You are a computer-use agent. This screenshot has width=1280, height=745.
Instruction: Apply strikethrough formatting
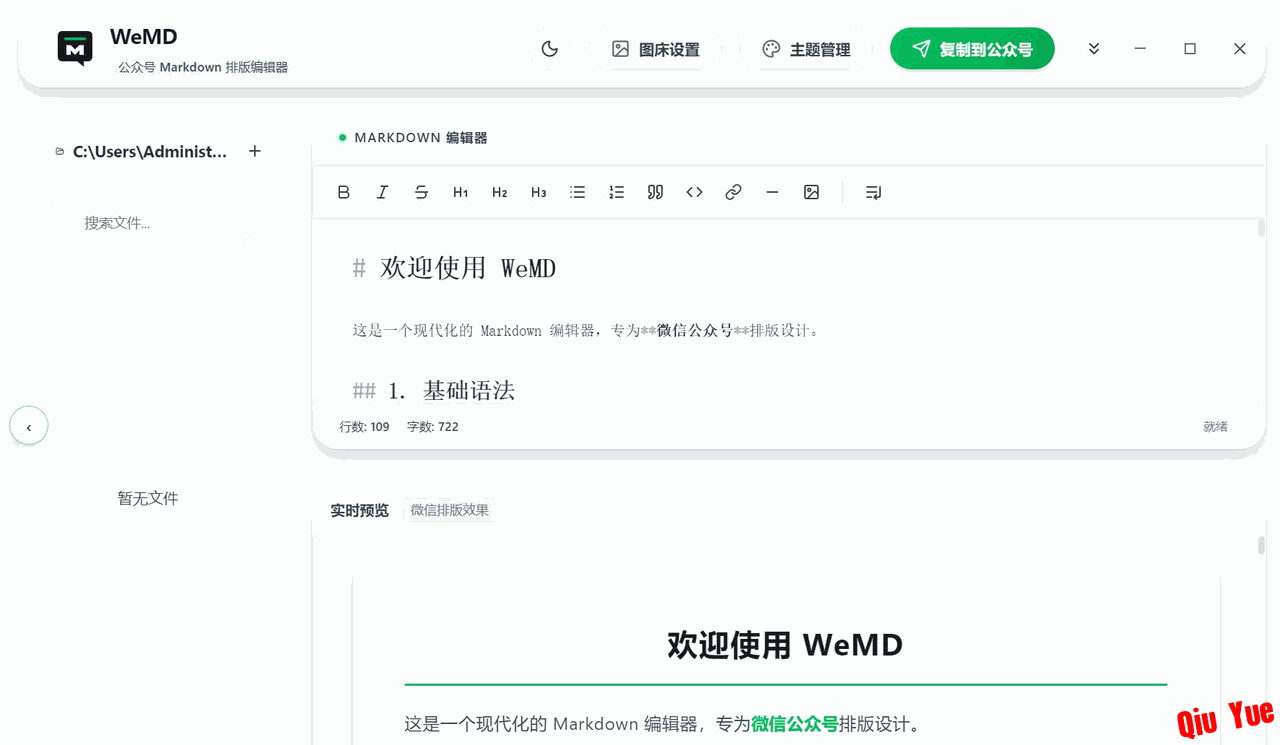point(421,192)
